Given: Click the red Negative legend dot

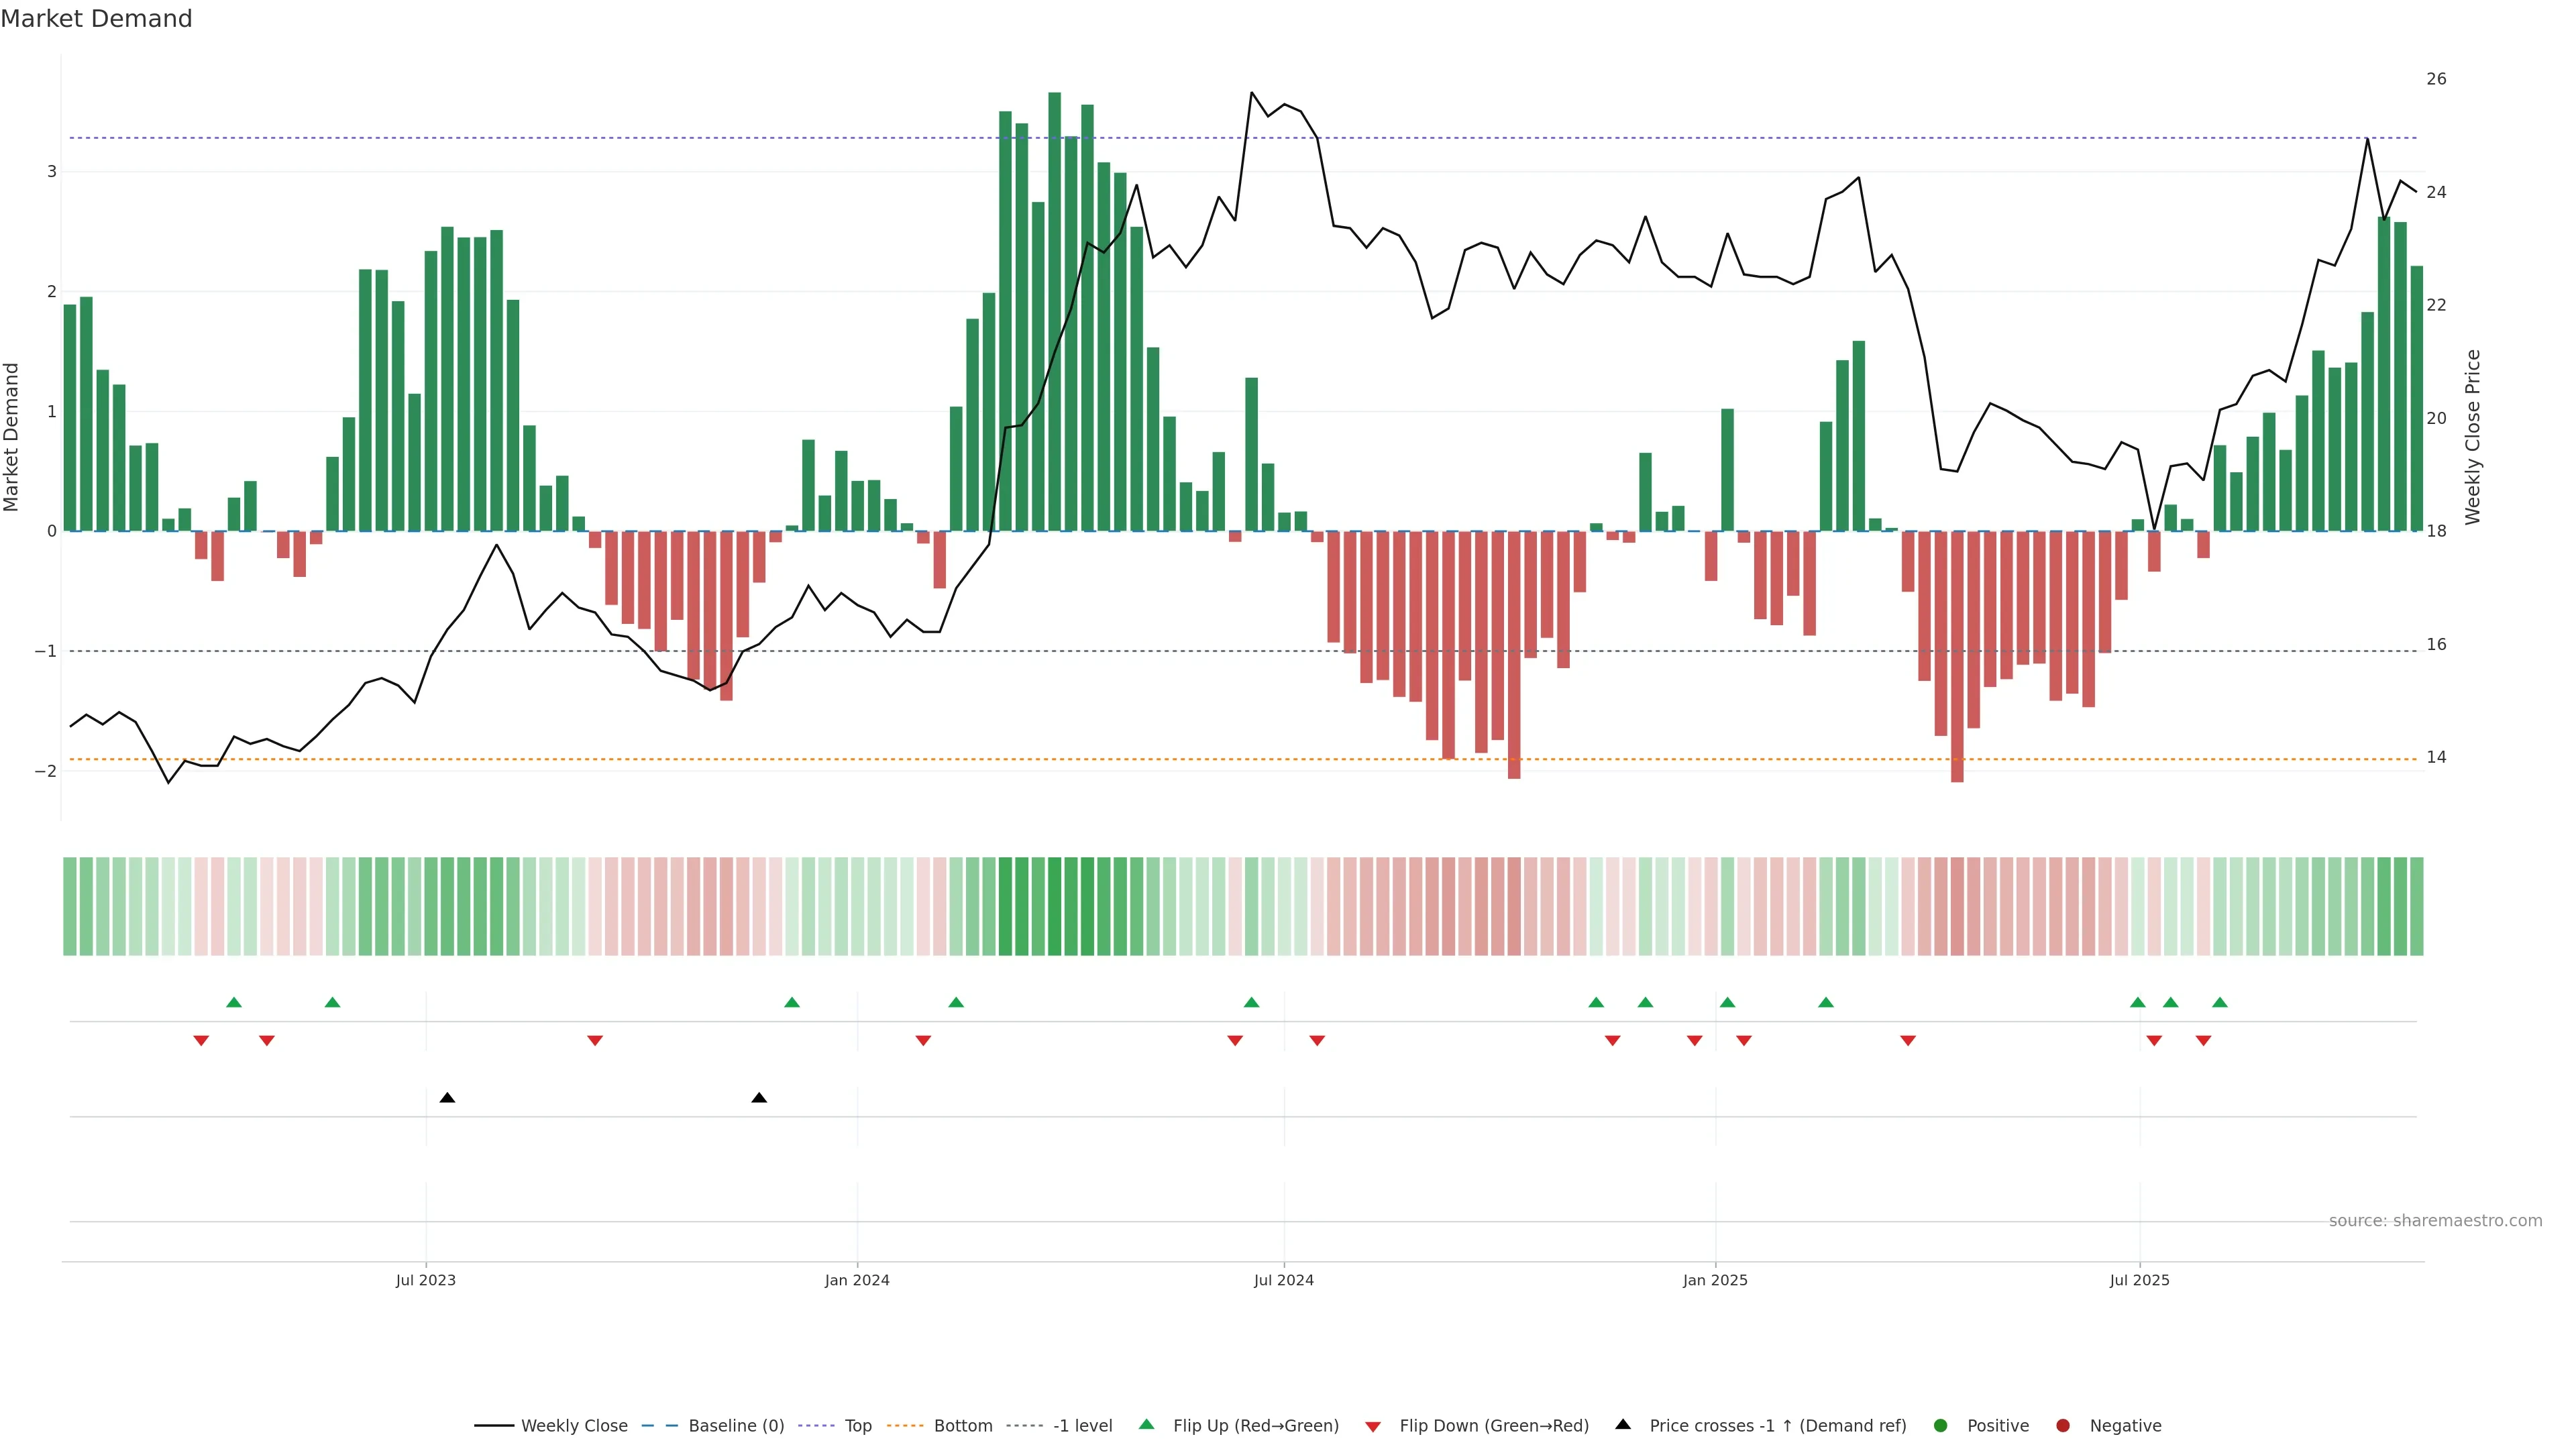Looking at the screenshot, I should pyautogui.click(x=2062, y=1425).
